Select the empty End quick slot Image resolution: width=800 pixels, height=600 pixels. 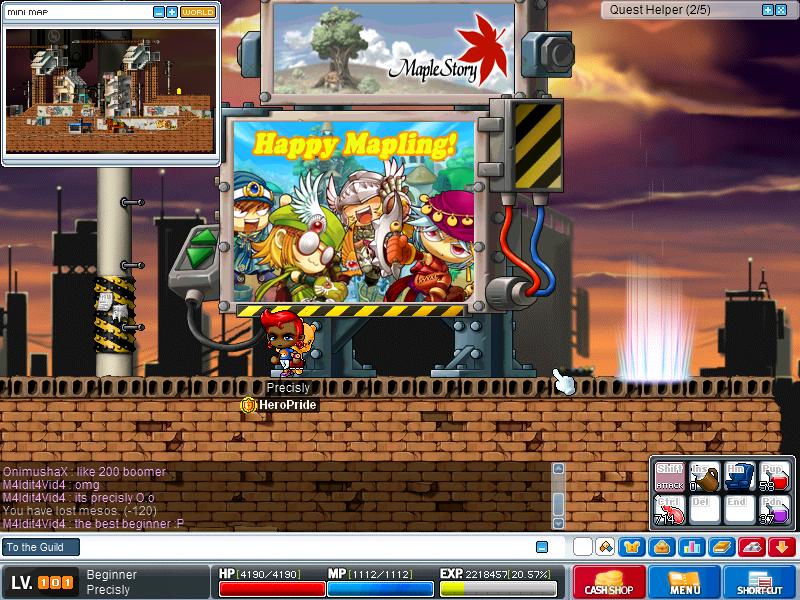tap(739, 510)
